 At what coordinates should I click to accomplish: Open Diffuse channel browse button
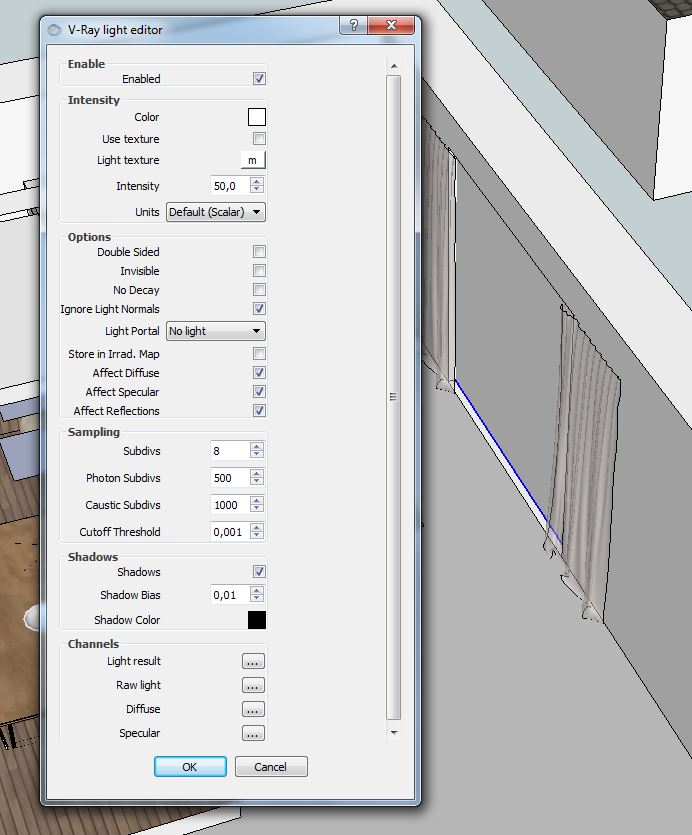(x=253, y=709)
